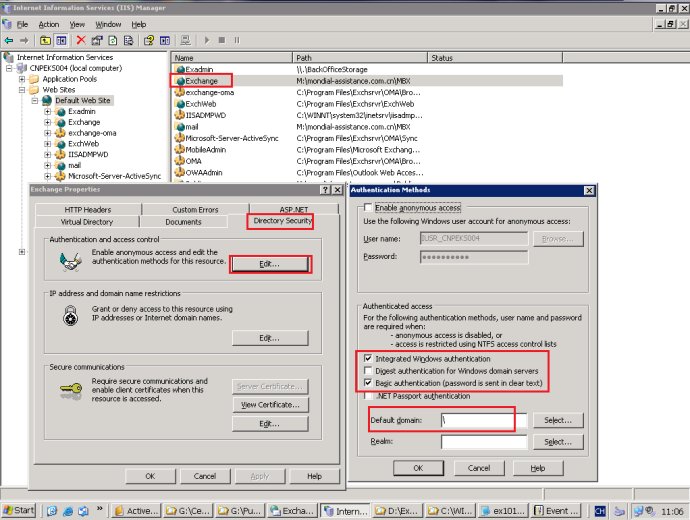Expand the Exadmin tree node
Screen dimensions: 690x520
point(48,112)
